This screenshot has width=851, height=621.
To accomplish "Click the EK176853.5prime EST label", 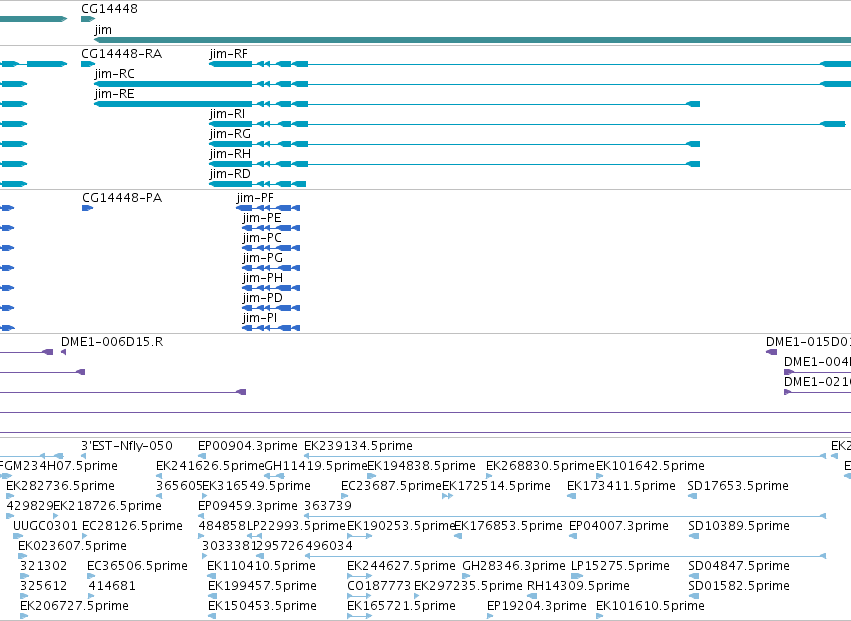I will (x=508, y=527).
